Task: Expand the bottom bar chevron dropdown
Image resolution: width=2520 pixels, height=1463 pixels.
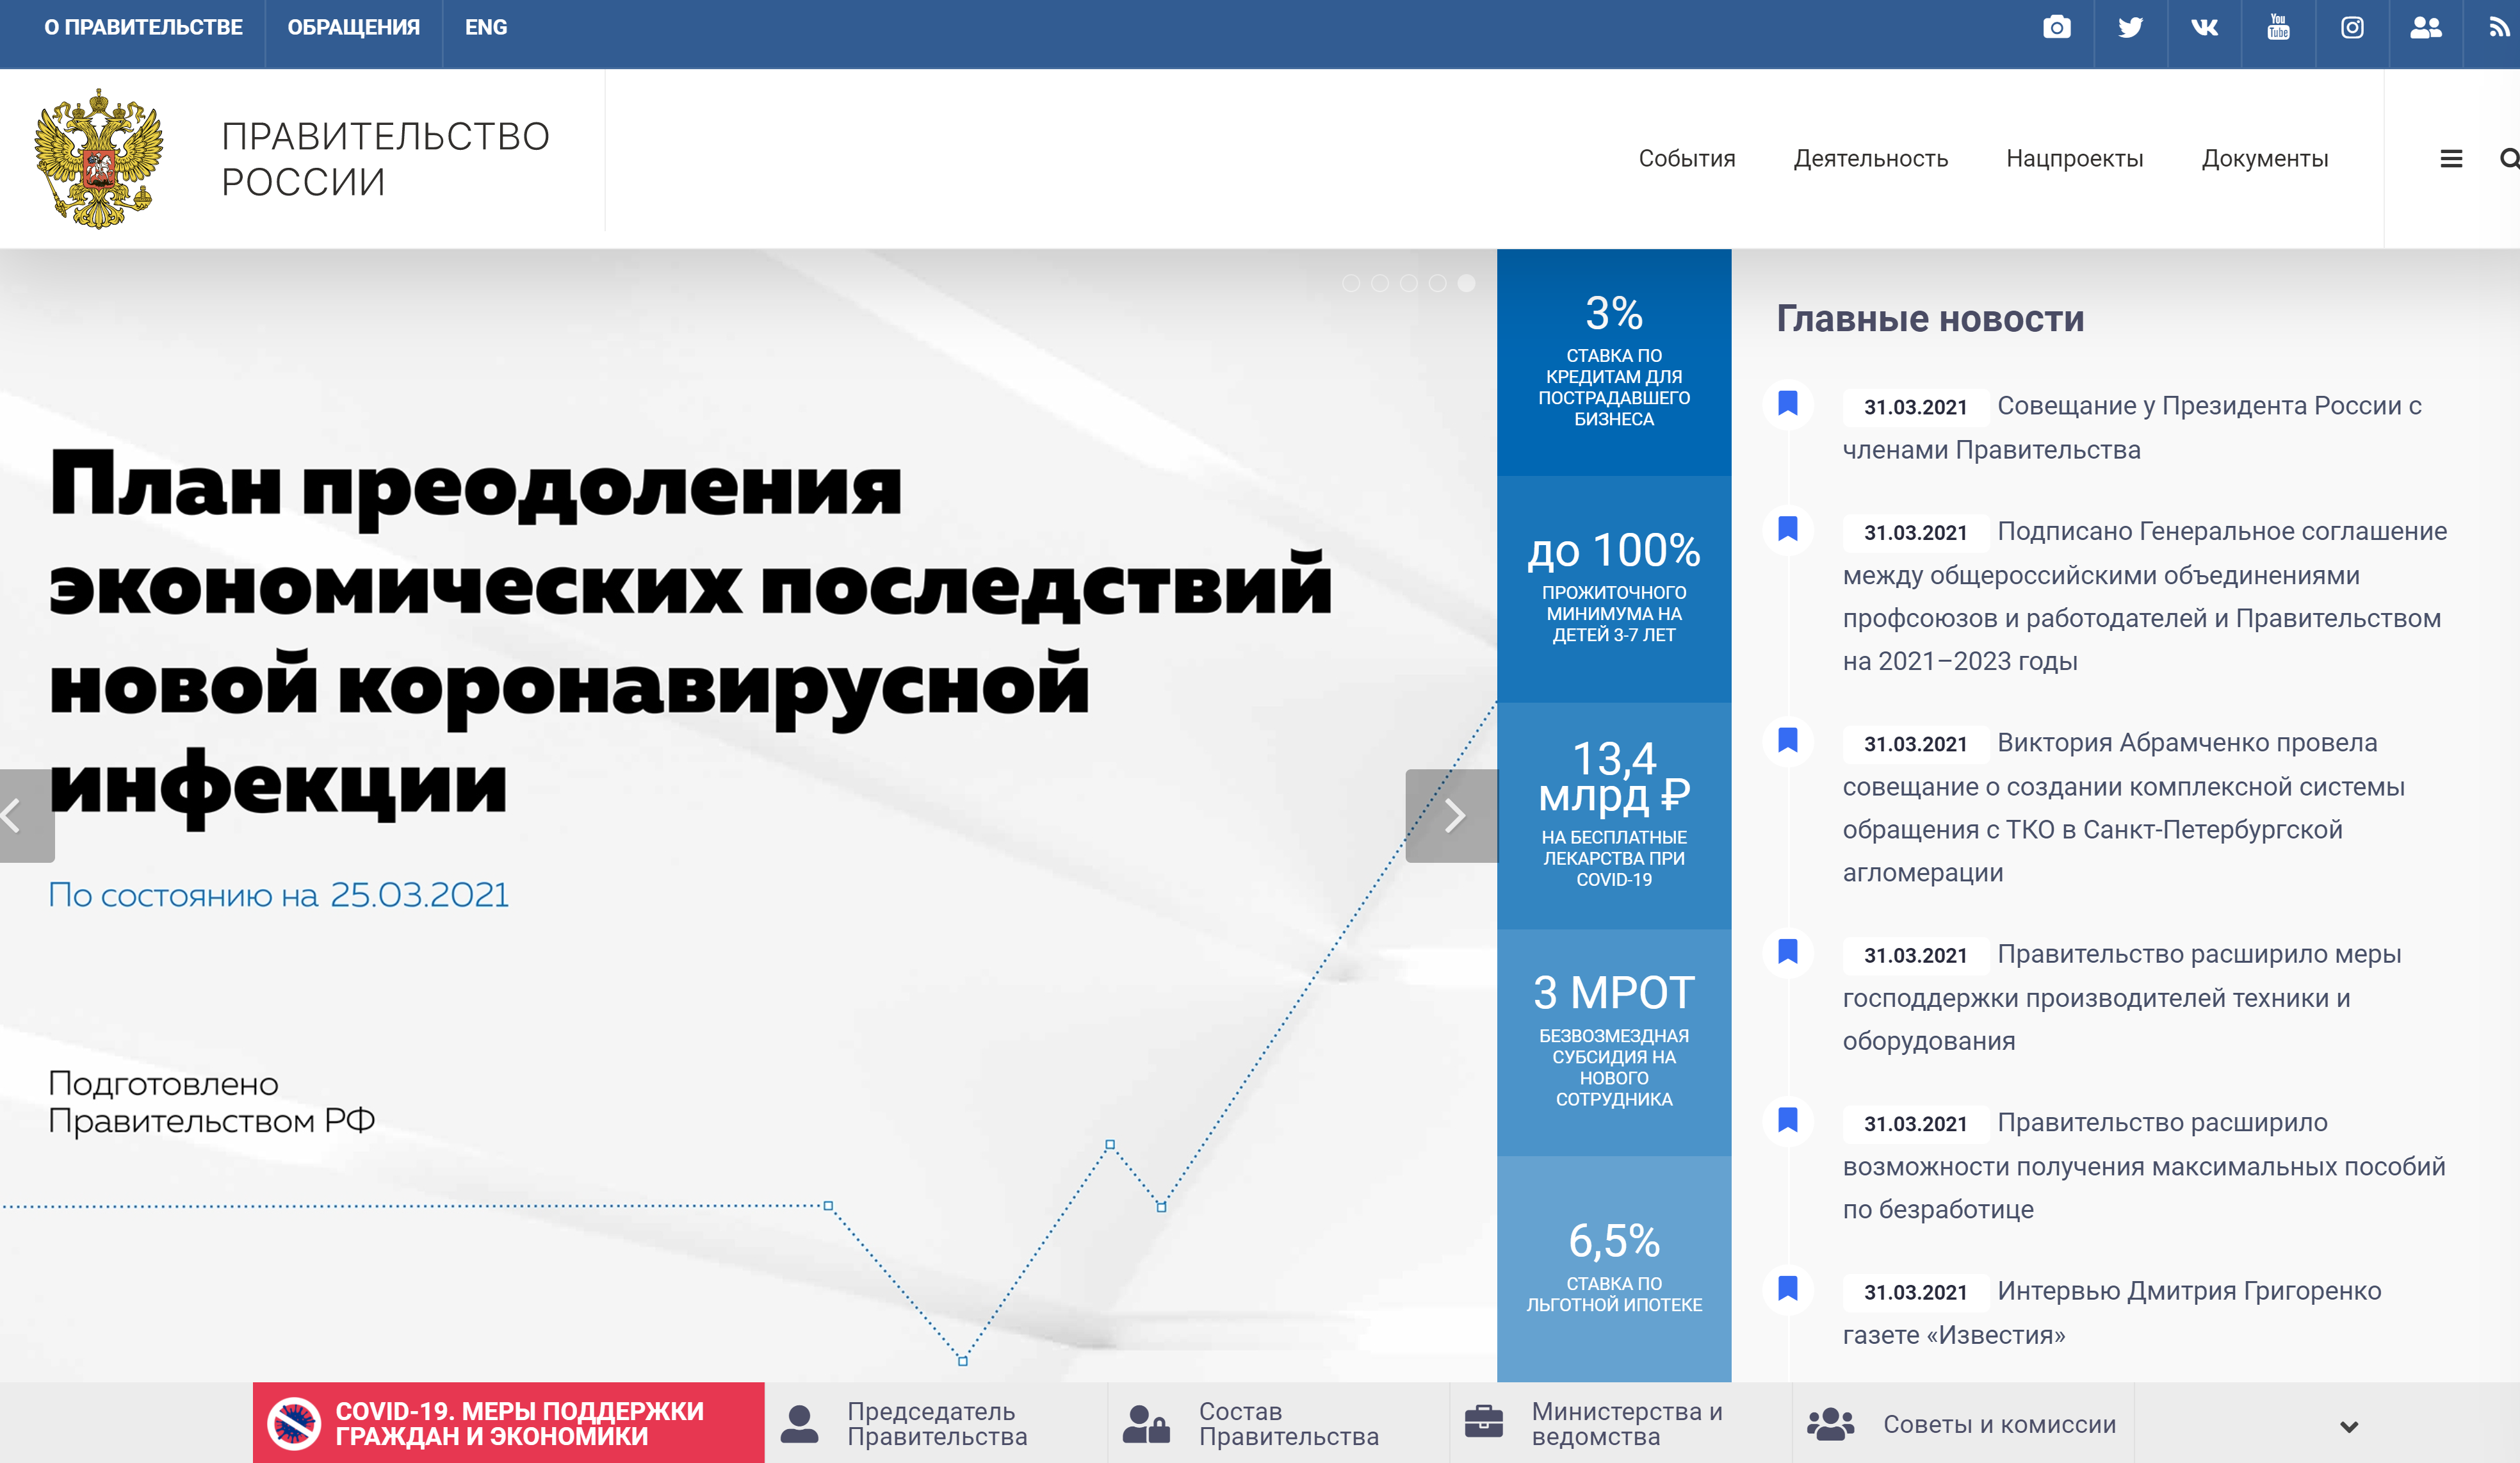Action: (x=2349, y=1426)
